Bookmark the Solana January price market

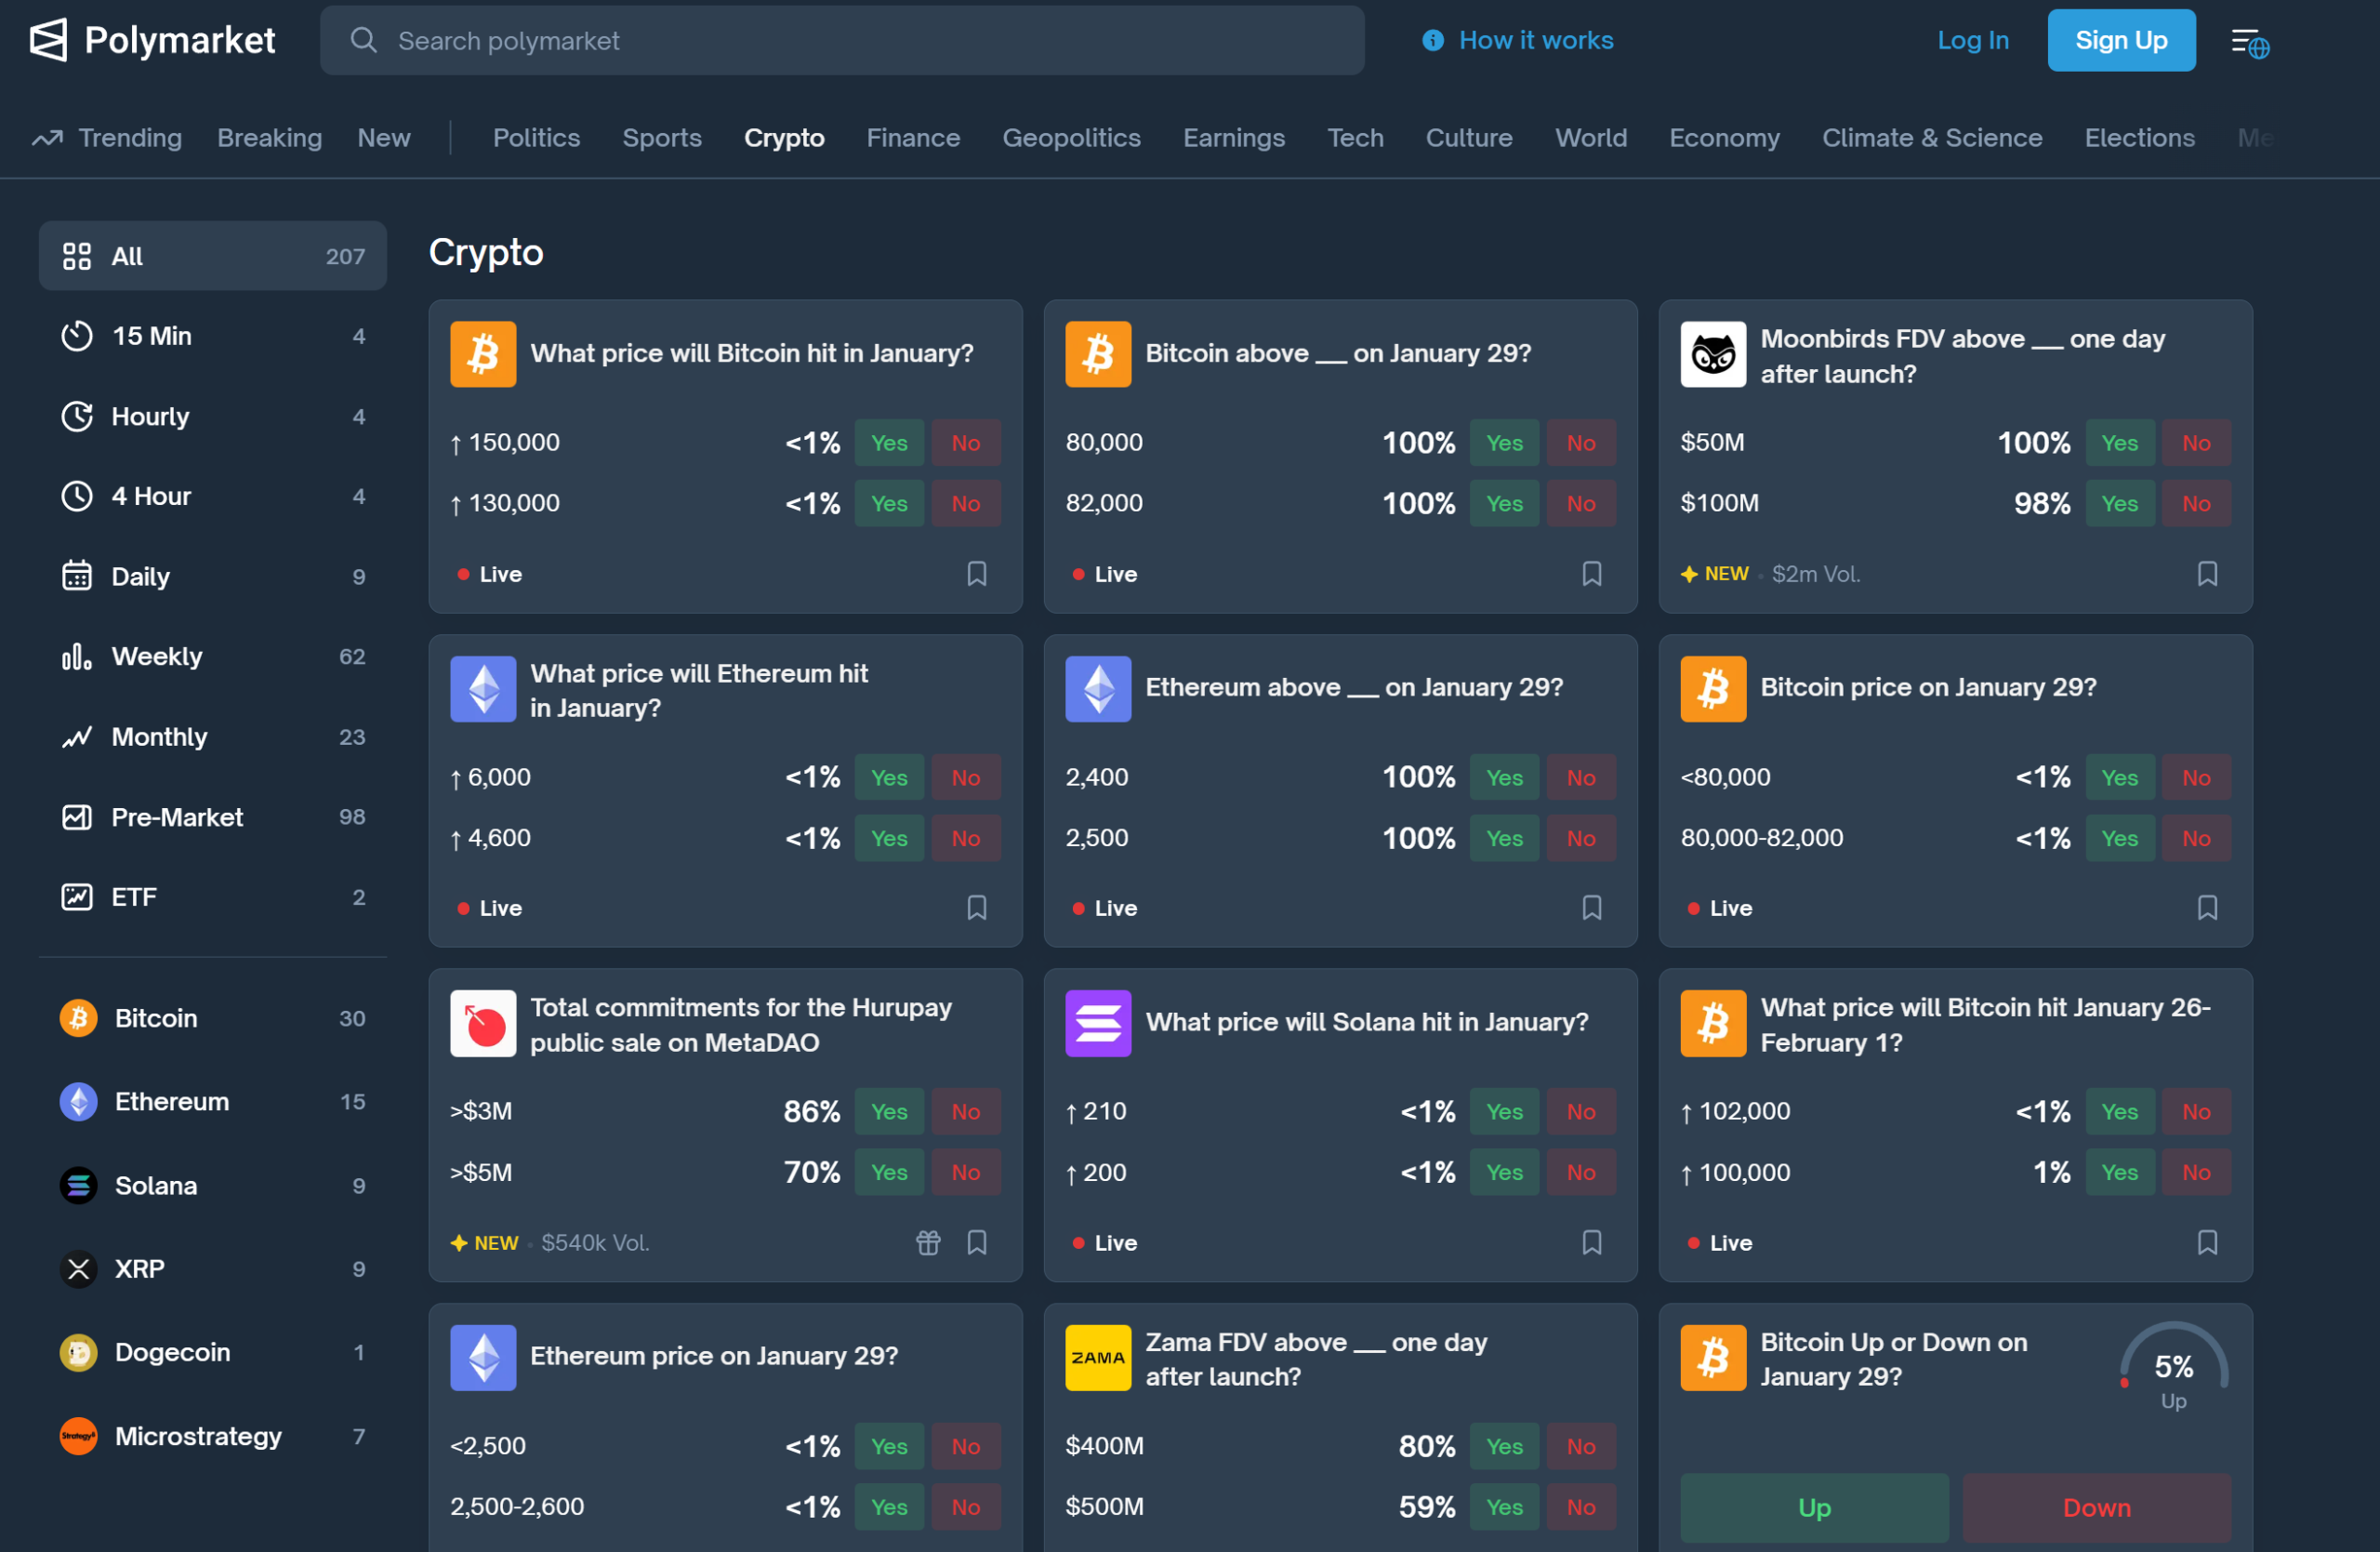[x=1592, y=1242]
